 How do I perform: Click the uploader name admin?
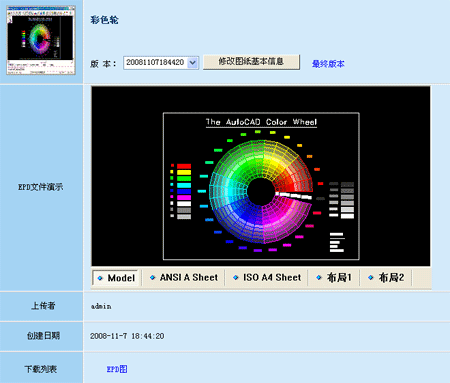point(101,306)
